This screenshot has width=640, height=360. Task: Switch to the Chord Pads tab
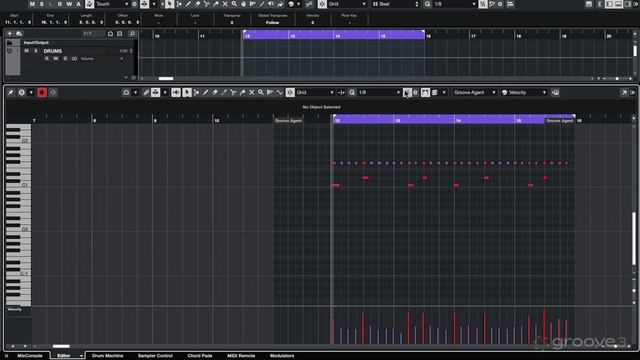pos(200,356)
